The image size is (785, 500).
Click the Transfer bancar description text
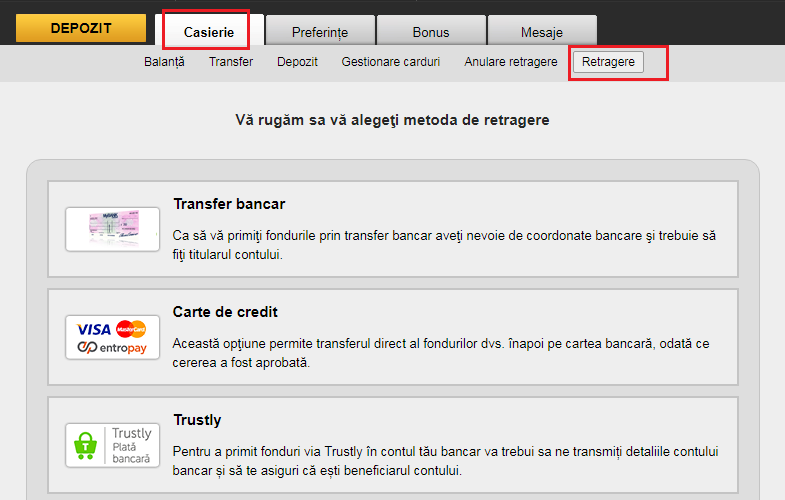coord(444,245)
